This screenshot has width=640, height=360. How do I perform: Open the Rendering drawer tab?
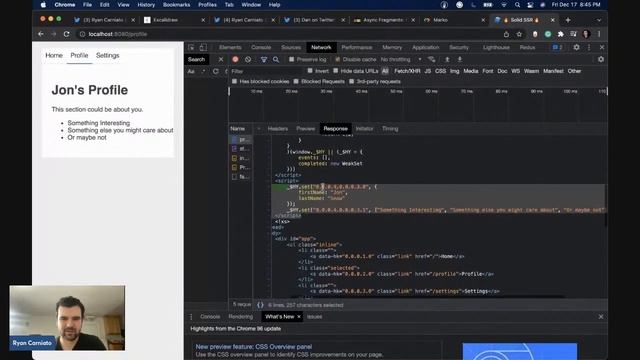241,317
